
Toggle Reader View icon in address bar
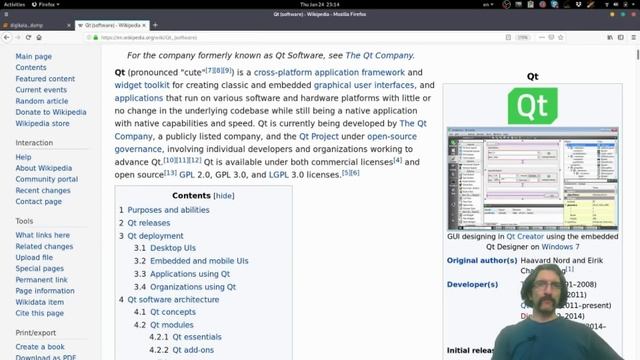click(x=508, y=37)
